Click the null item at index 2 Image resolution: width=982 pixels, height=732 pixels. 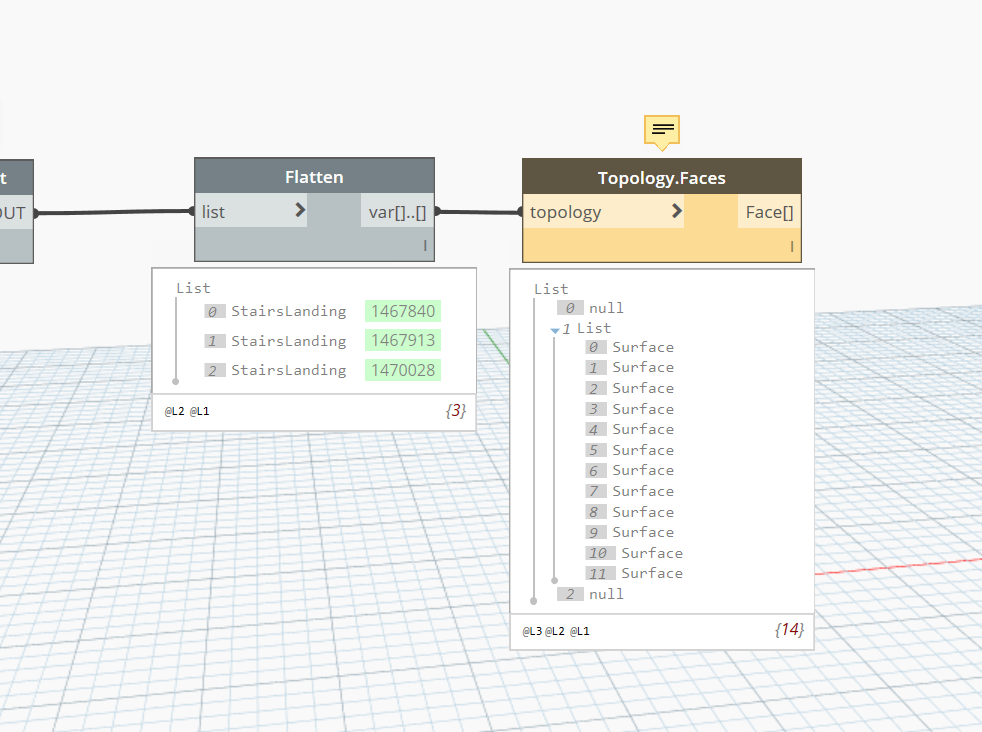591,594
